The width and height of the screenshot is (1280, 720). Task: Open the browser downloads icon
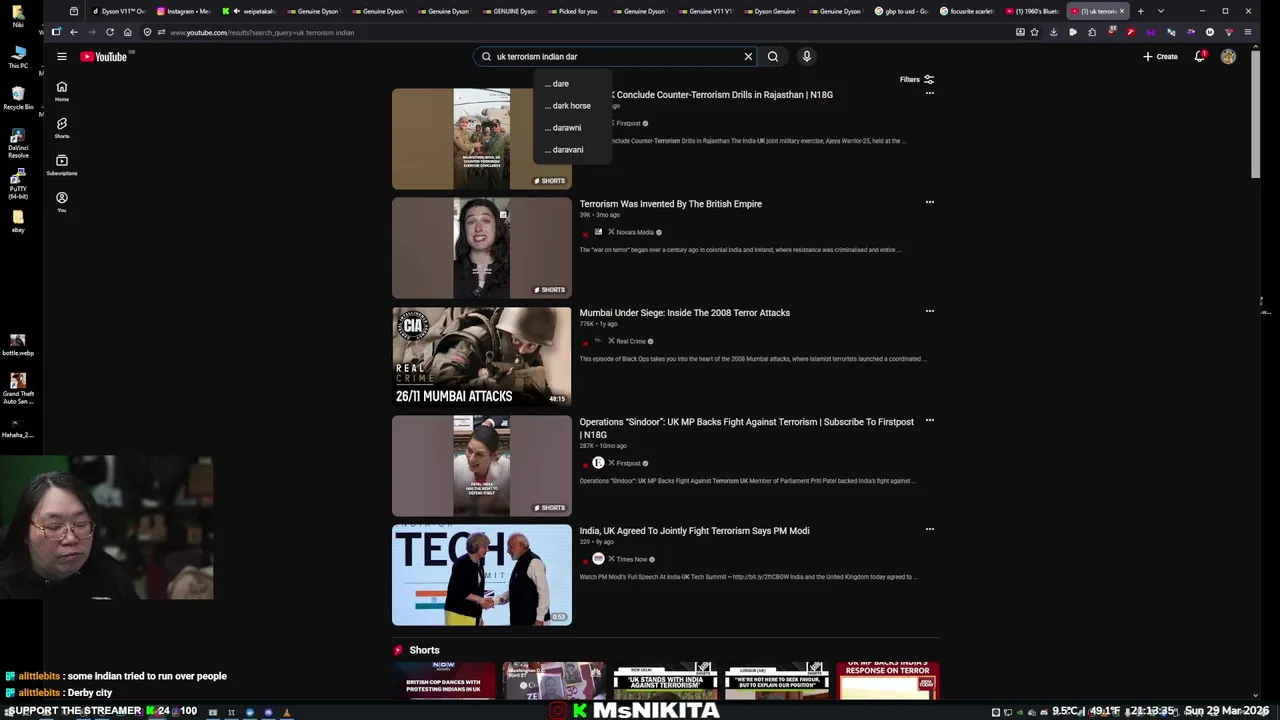1053,32
